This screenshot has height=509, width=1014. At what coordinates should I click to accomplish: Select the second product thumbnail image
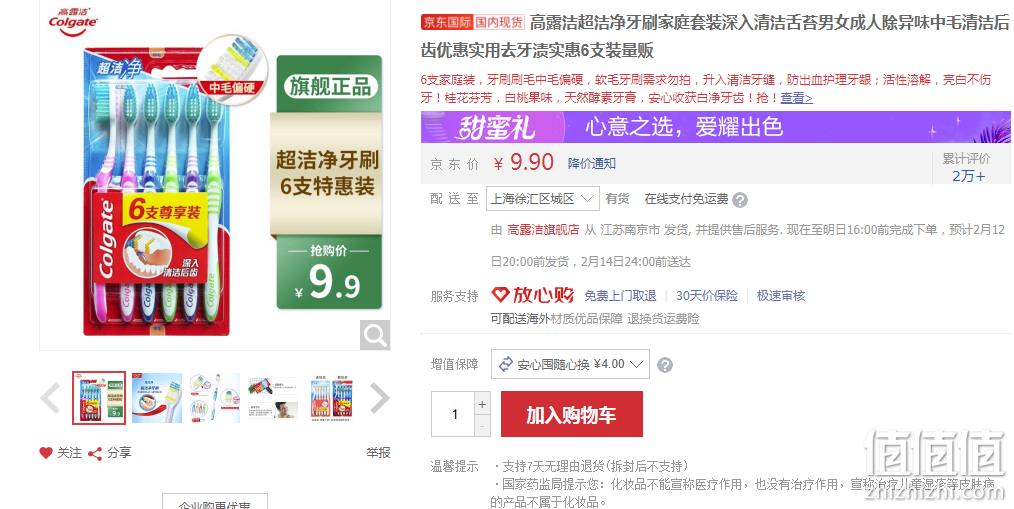[x=157, y=398]
